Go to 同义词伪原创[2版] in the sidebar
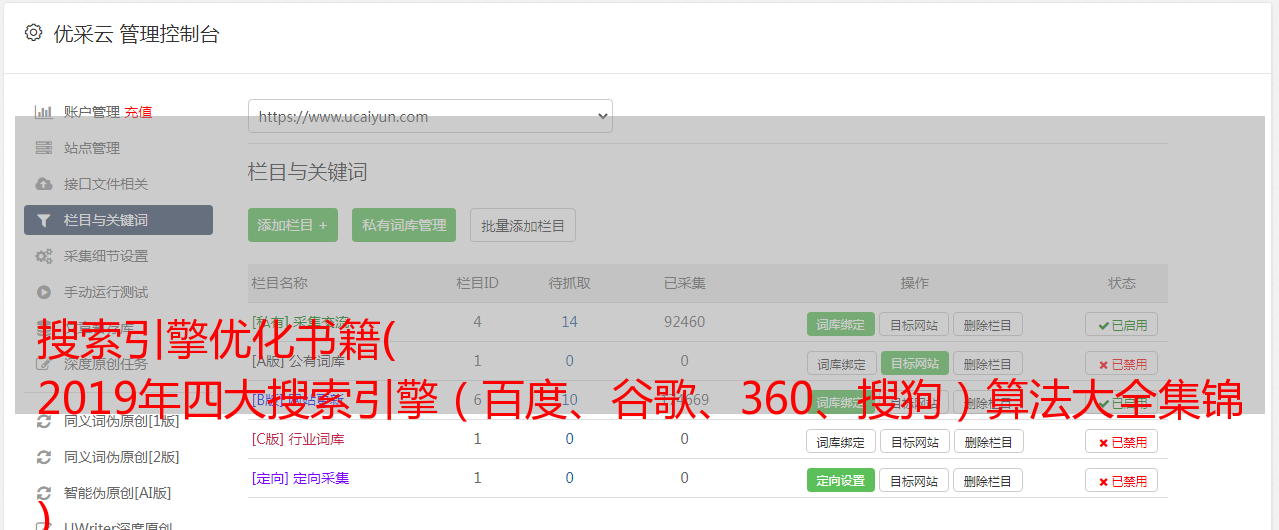Viewport: 1279px width, 530px height. click(122, 457)
